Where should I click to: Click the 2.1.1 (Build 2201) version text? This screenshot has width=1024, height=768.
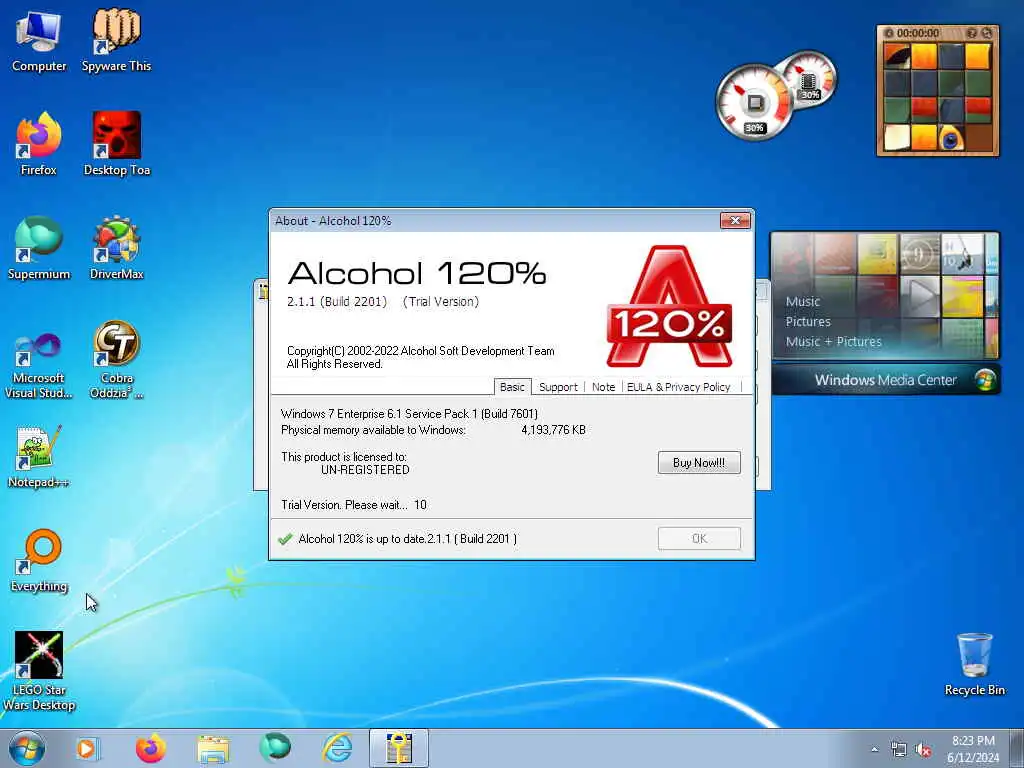[x=337, y=302]
